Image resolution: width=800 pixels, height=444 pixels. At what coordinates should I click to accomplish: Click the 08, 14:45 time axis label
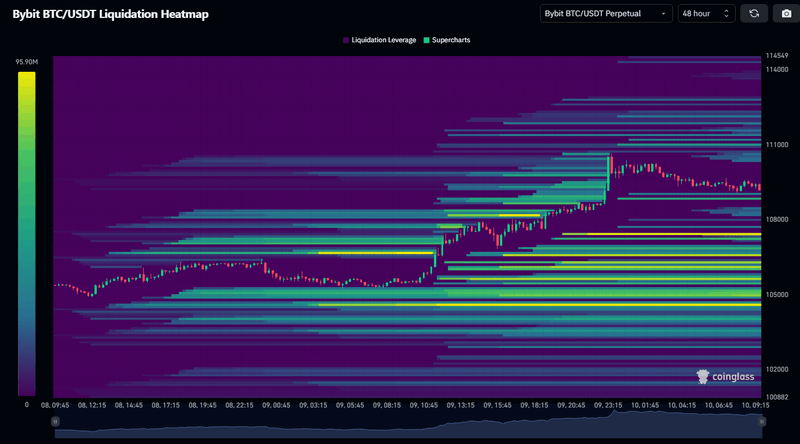coord(129,405)
